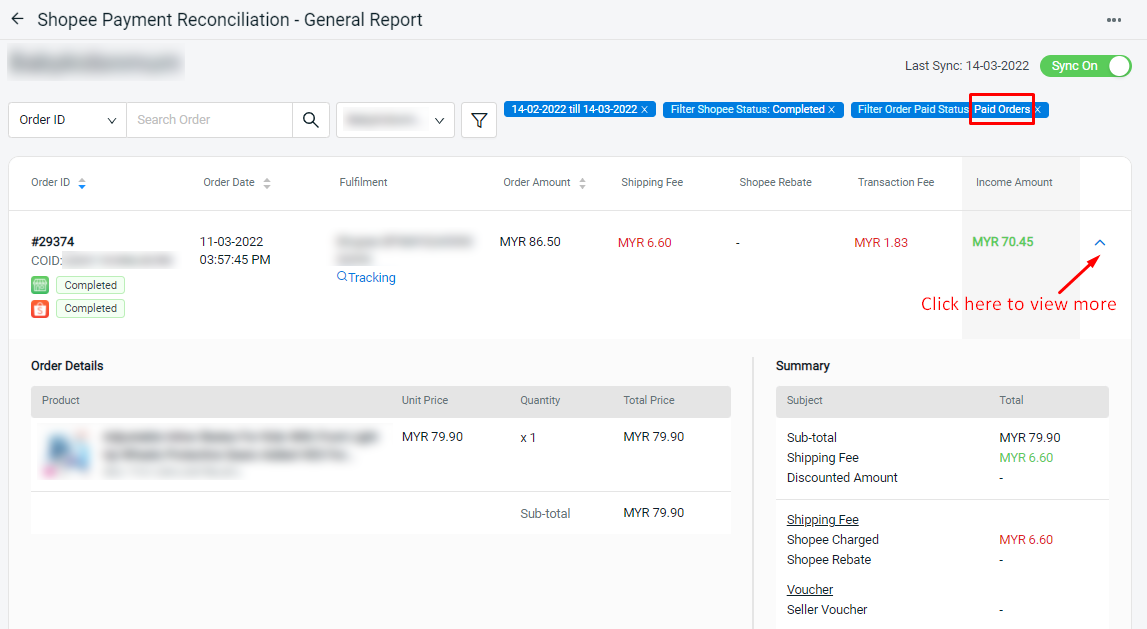Sort orders using the Order ID sort arrows
Screen dimensions: 1147x629
[81, 185]
